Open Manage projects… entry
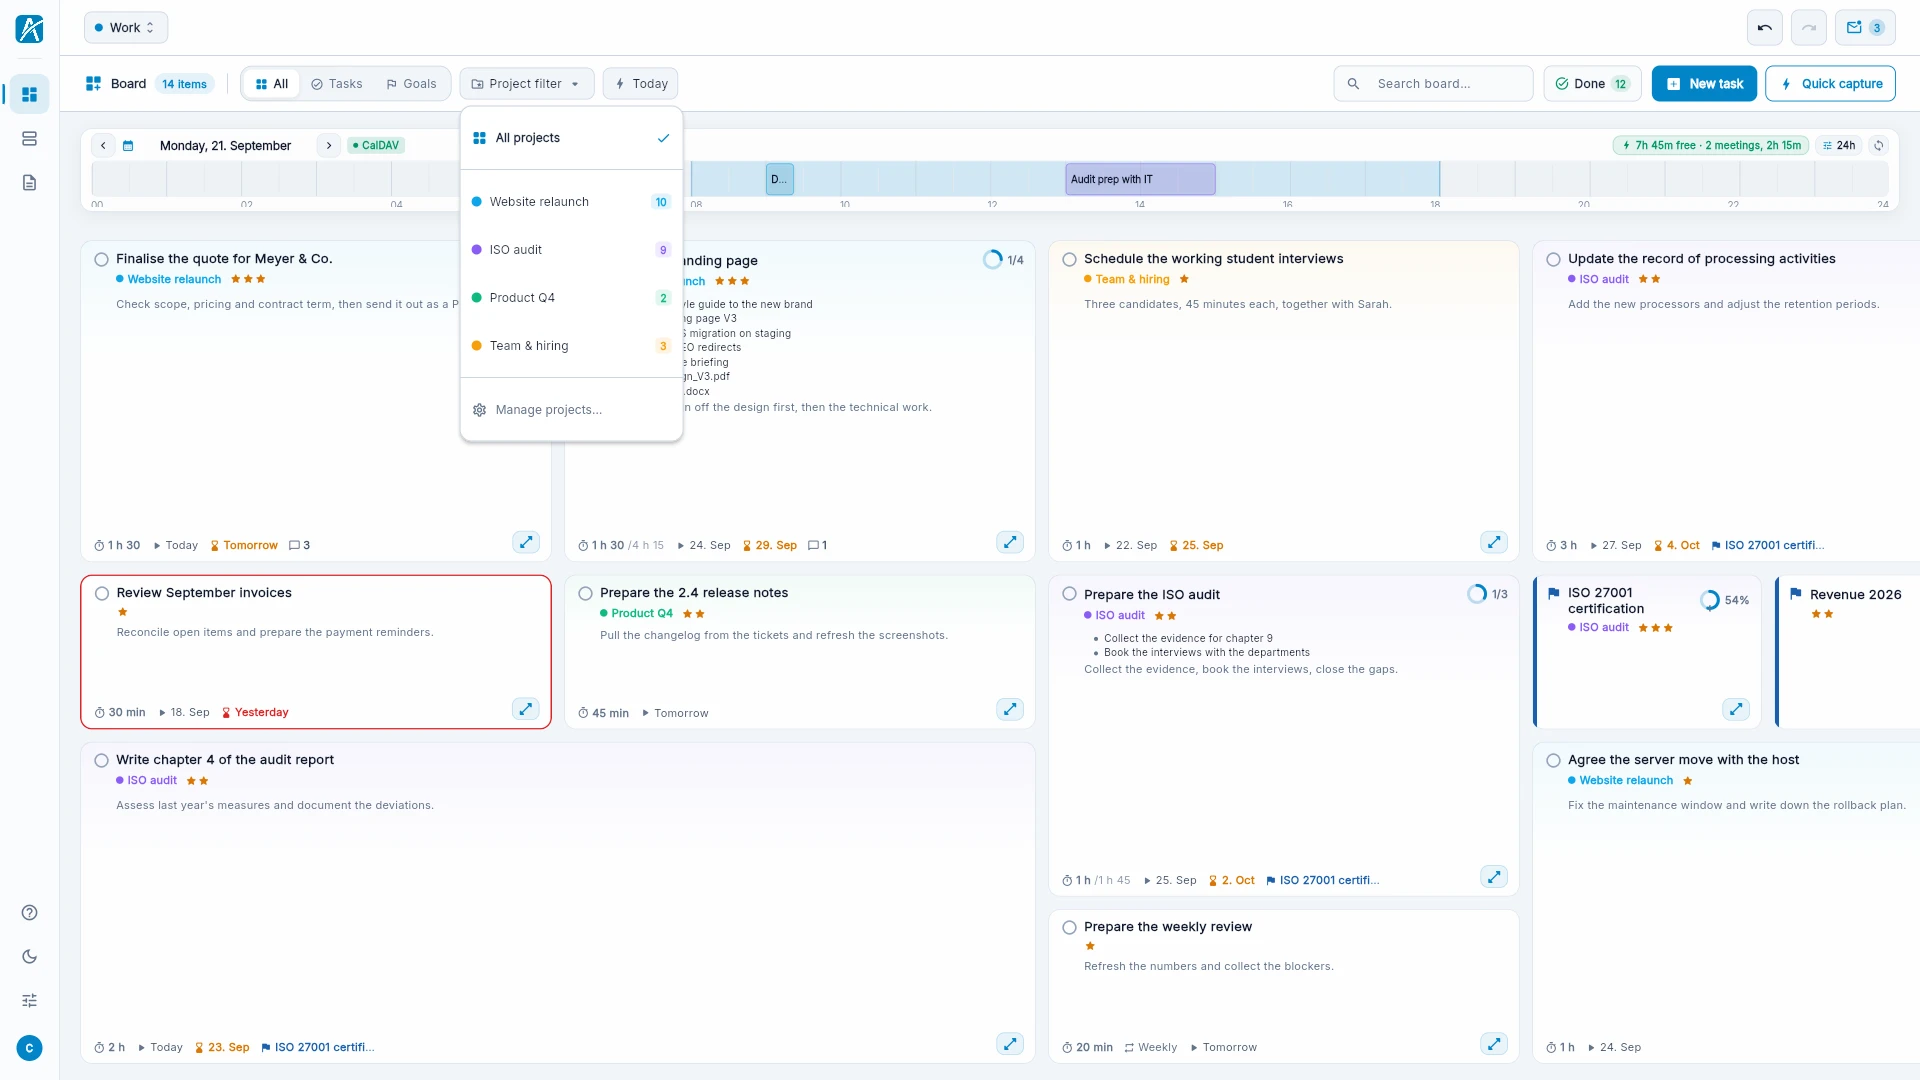Viewport: 1920px width, 1080px height. [x=571, y=410]
